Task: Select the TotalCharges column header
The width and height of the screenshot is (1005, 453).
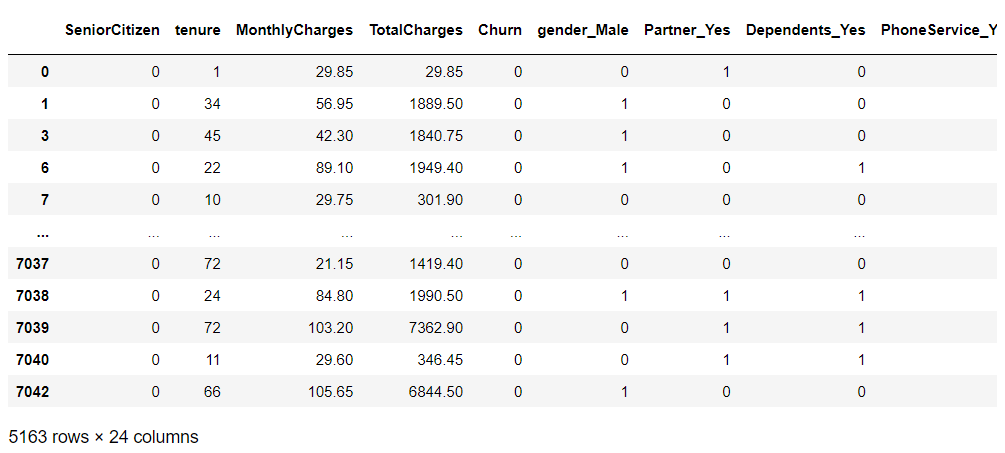Action: pyautogui.click(x=416, y=30)
